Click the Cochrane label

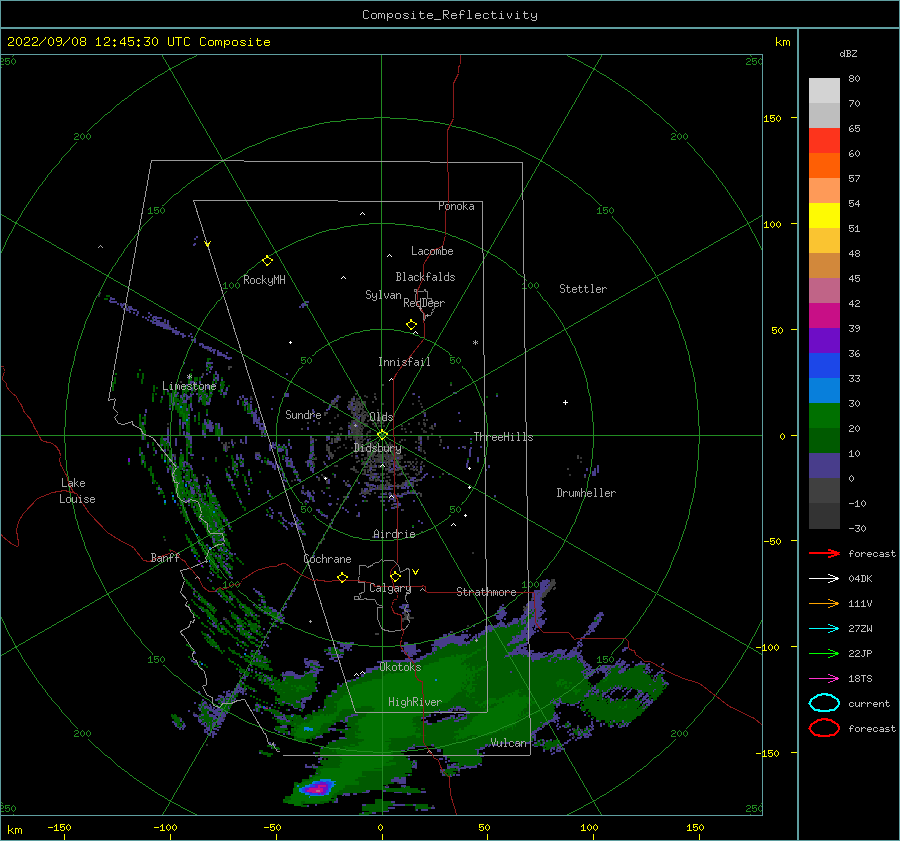pos(327,559)
